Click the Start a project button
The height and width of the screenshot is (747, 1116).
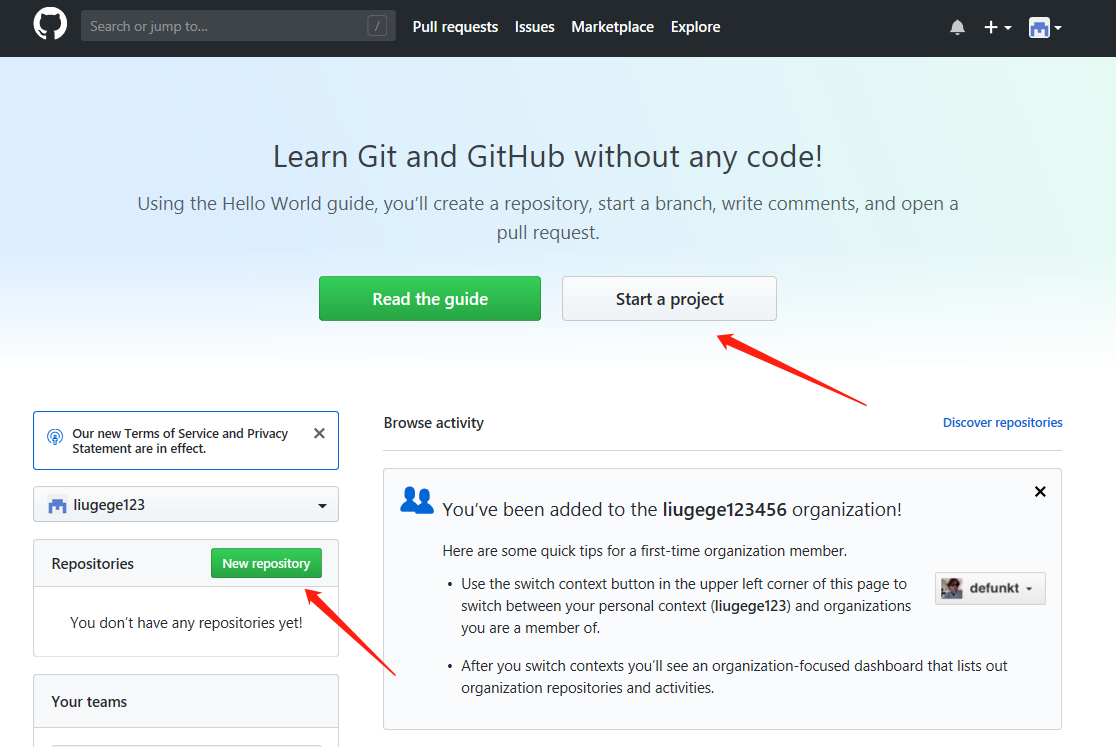[x=669, y=299]
